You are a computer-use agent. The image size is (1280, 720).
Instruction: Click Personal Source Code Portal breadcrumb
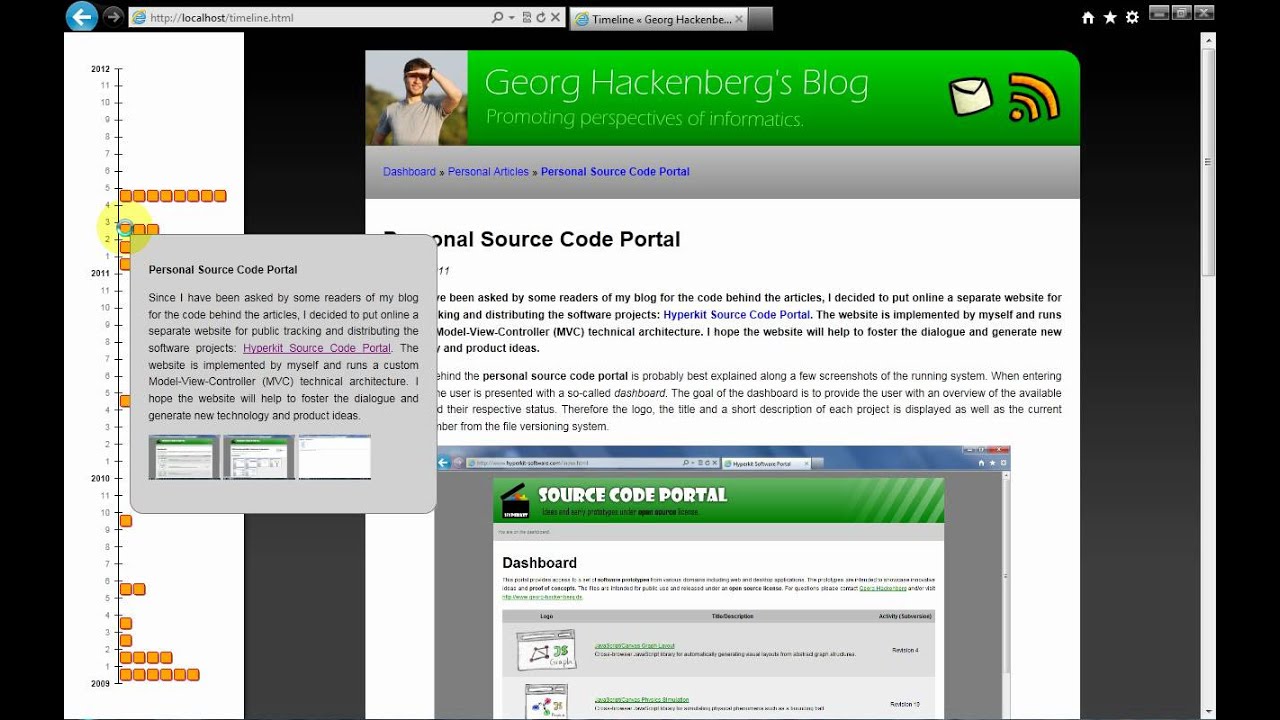[x=615, y=172]
